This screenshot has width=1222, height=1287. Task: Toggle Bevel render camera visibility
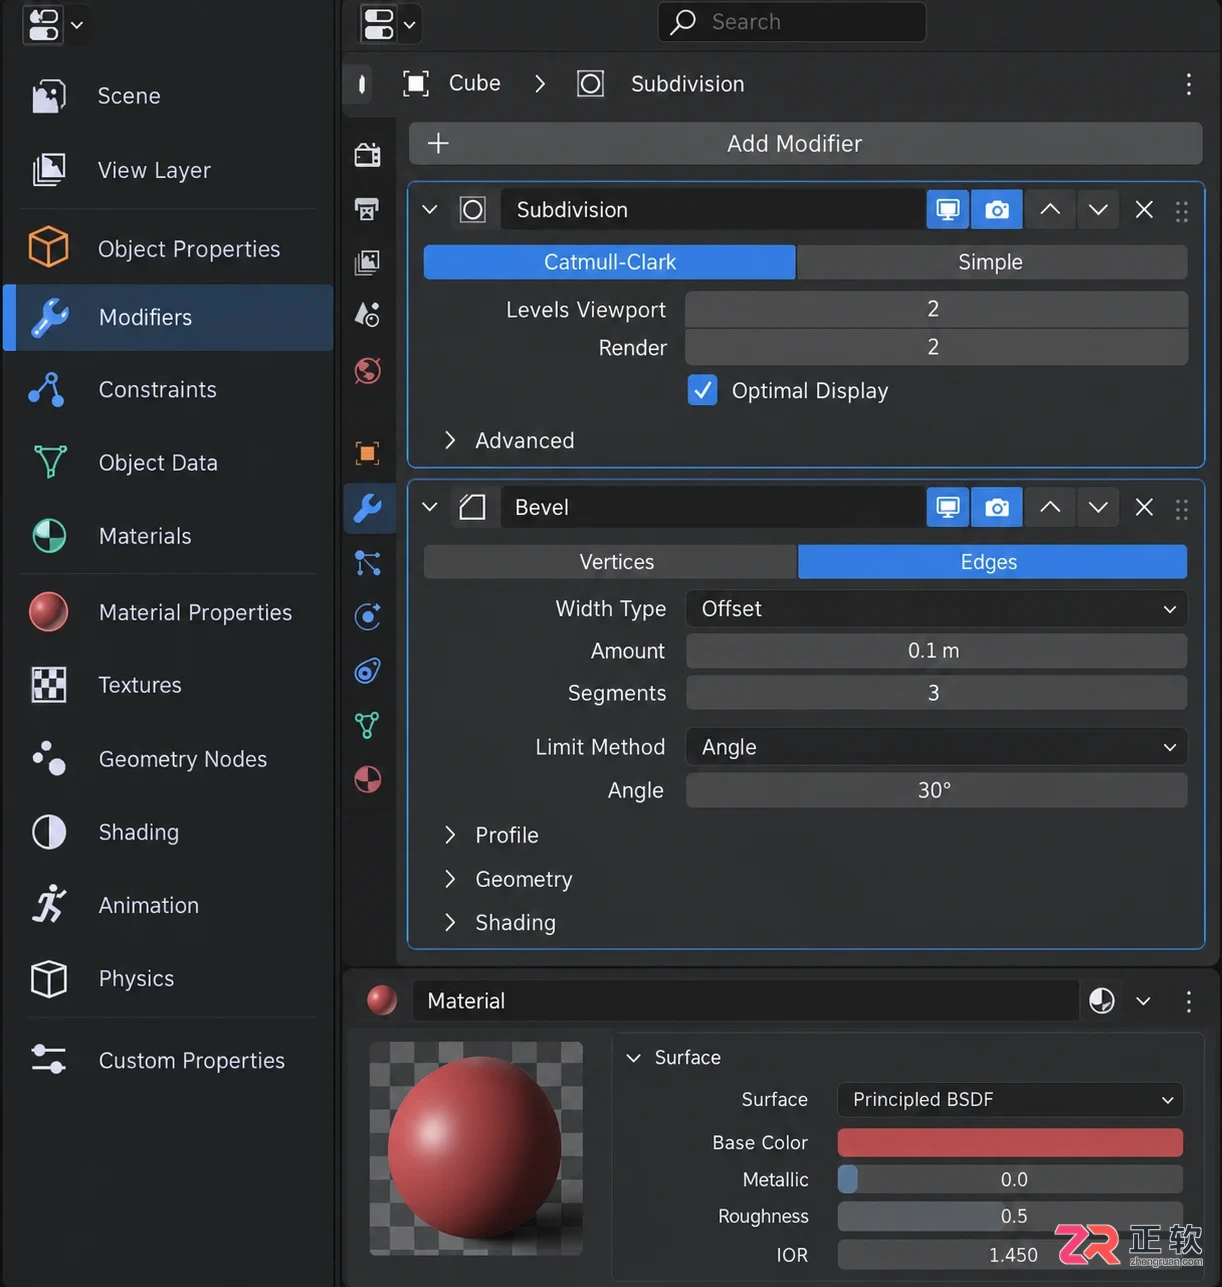[x=997, y=507]
